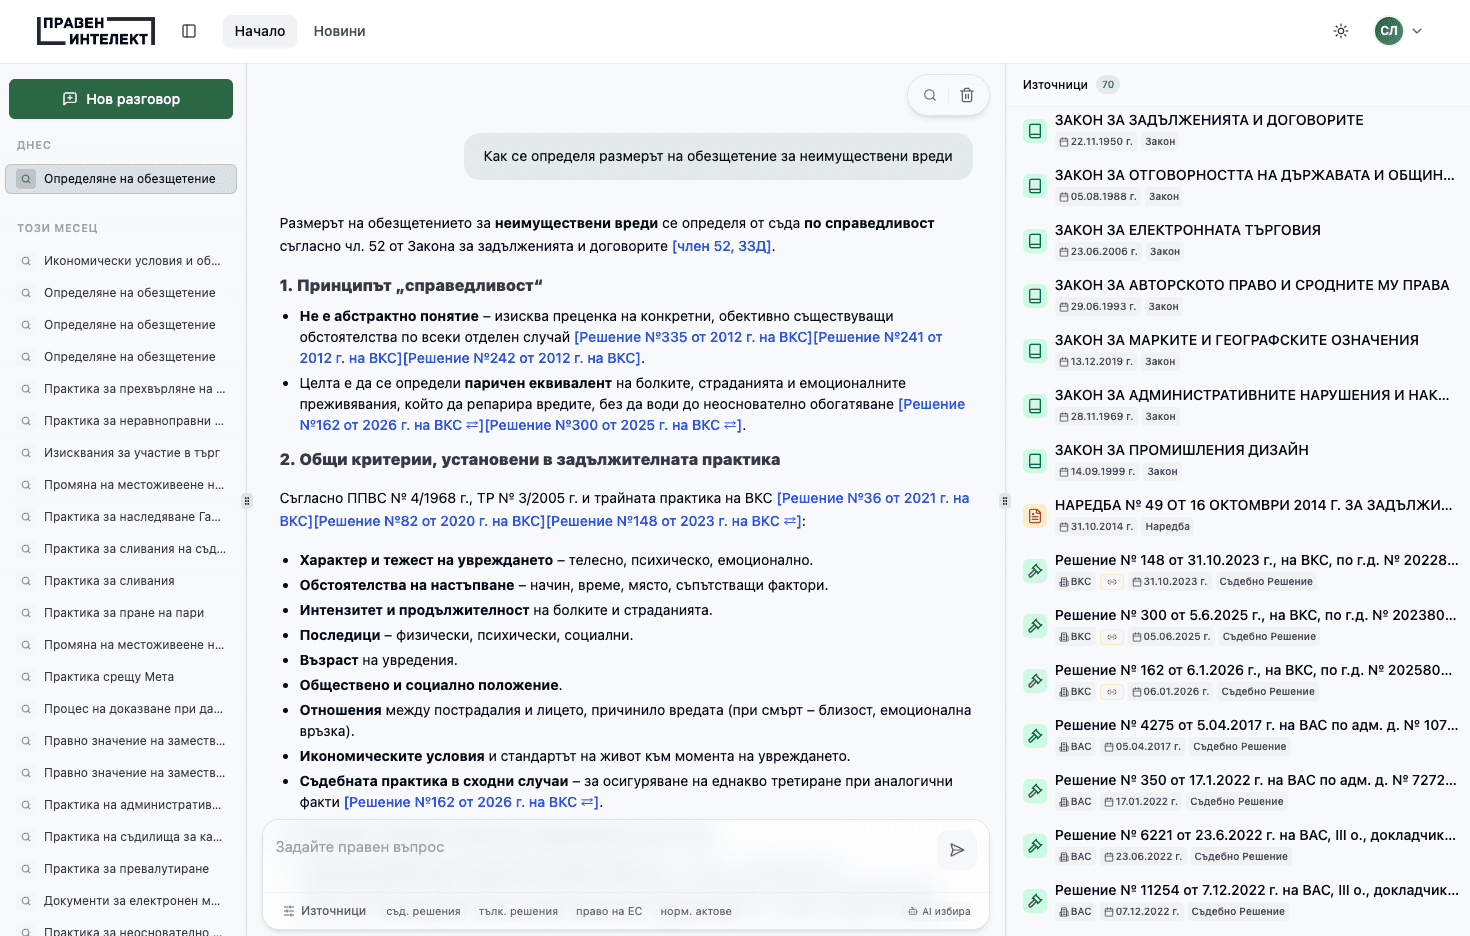Open user menu chevron next to СЛ avatar
Screen dimensions: 1470x936
1417,31
